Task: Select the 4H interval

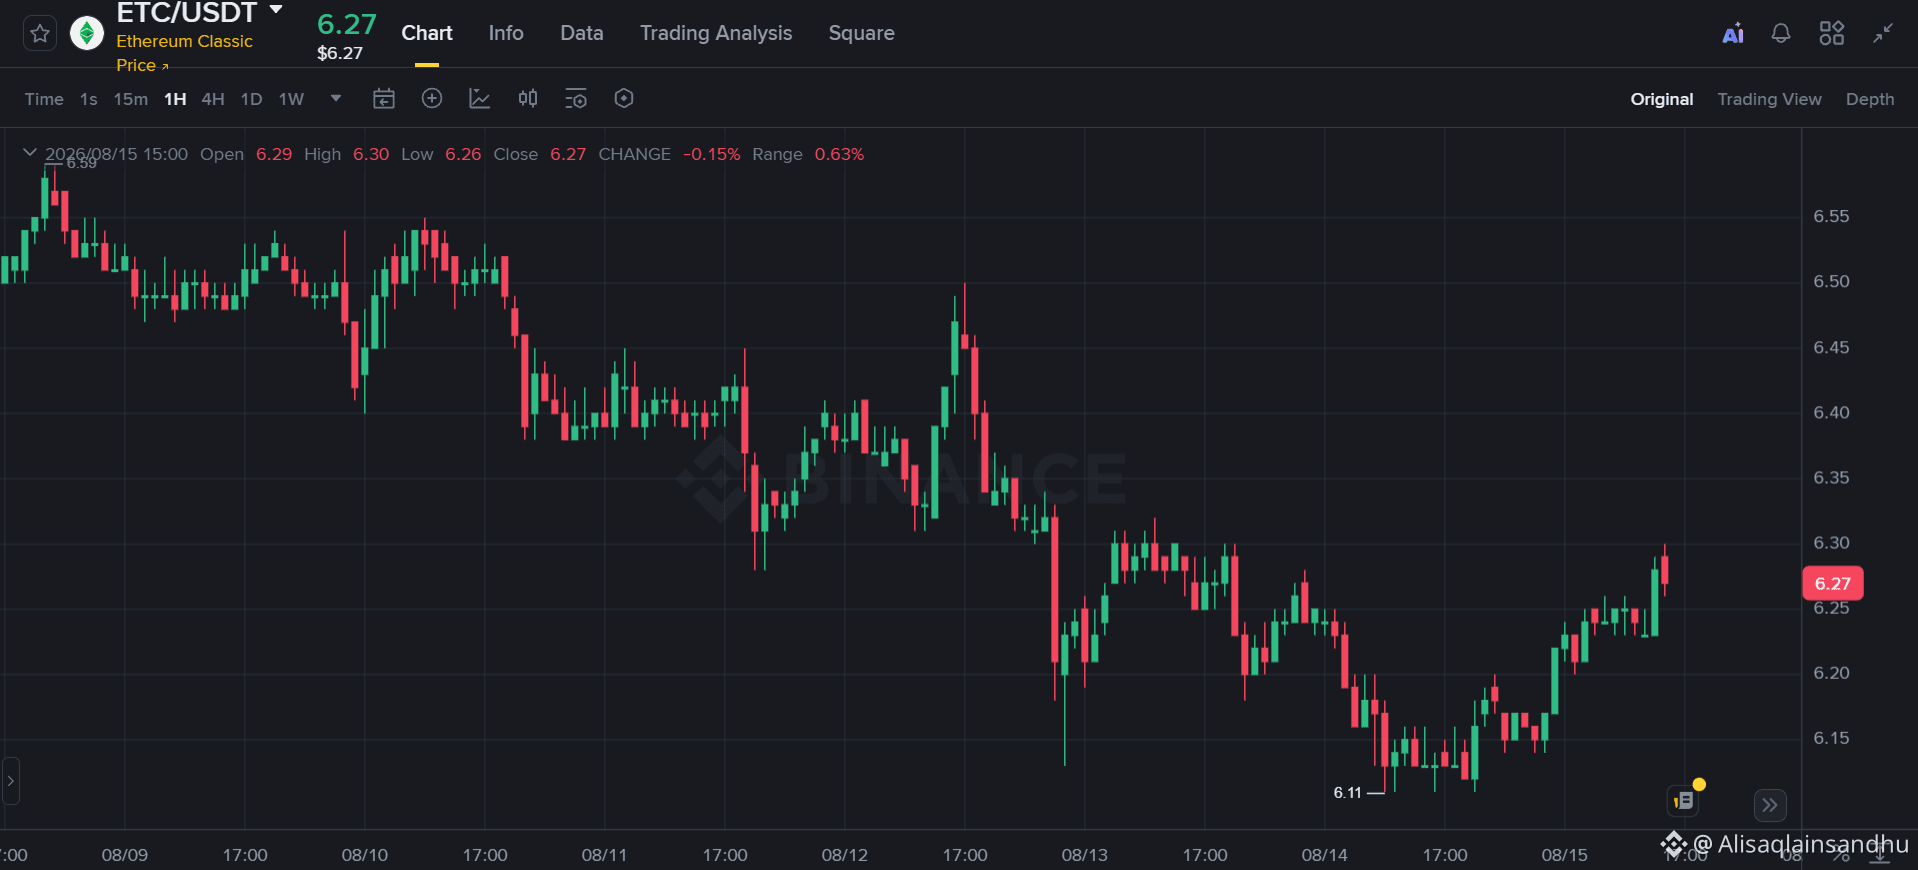Action: coord(213,99)
